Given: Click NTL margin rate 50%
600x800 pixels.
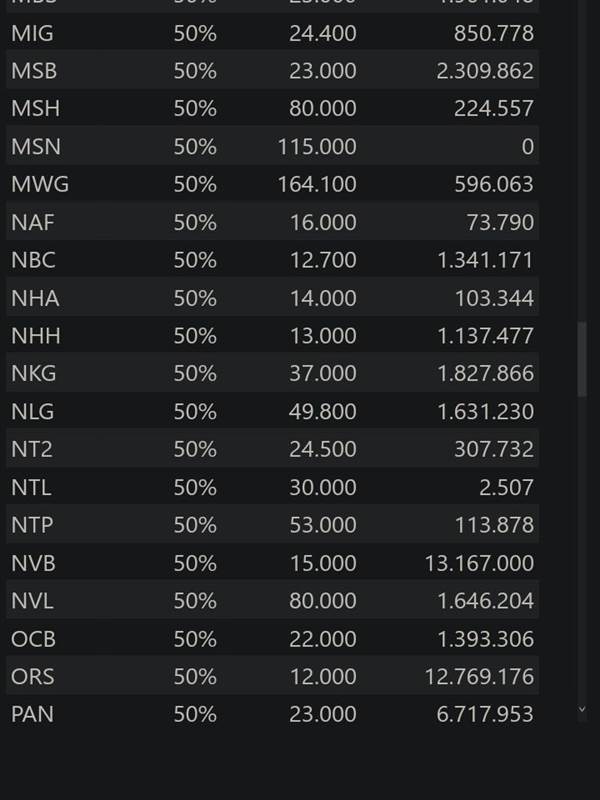Looking at the screenshot, I should [195, 487].
